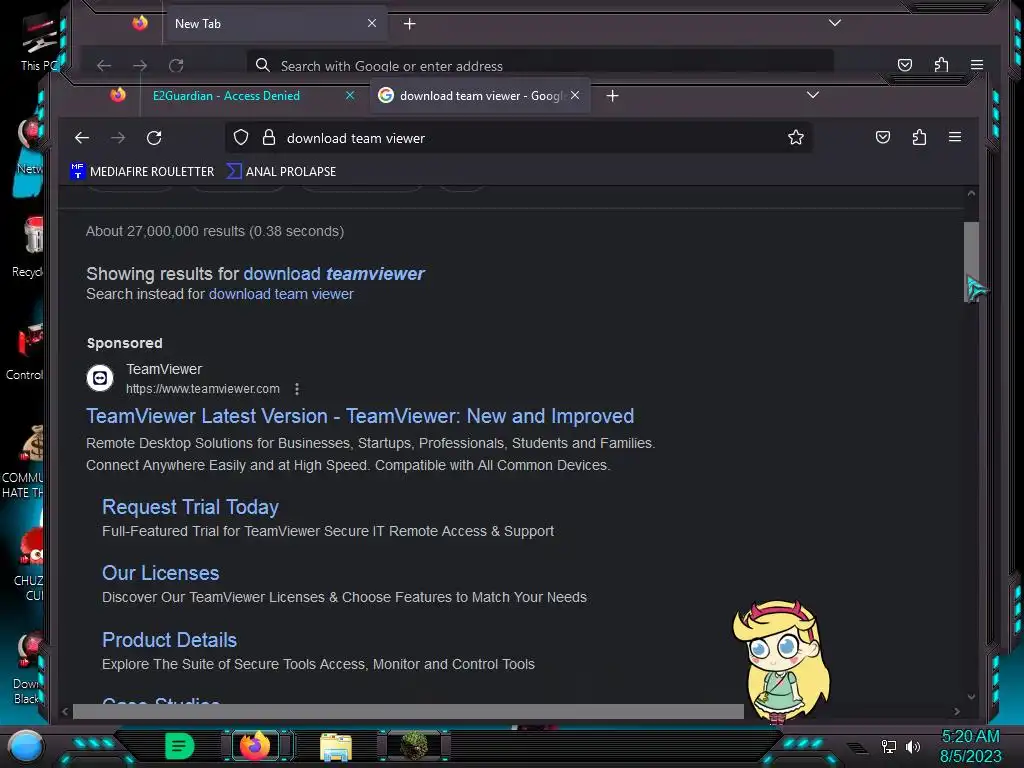This screenshot has width=1024, height=768.
Task: Switch to E2Guardian - Access Denied tab
Action: (226, 96)
